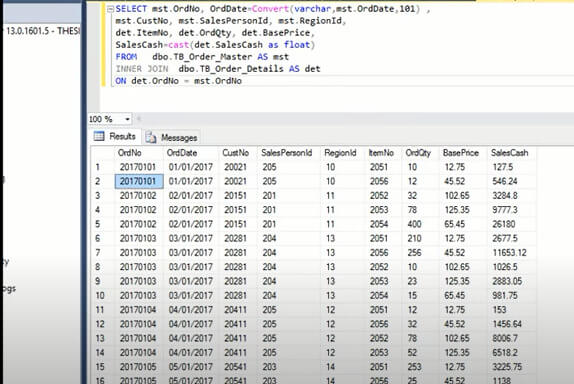Click CustNo 20281 in row 8
Image resolution: width=574 pixels, height=384 pixels.
click(x=235, y=267)
